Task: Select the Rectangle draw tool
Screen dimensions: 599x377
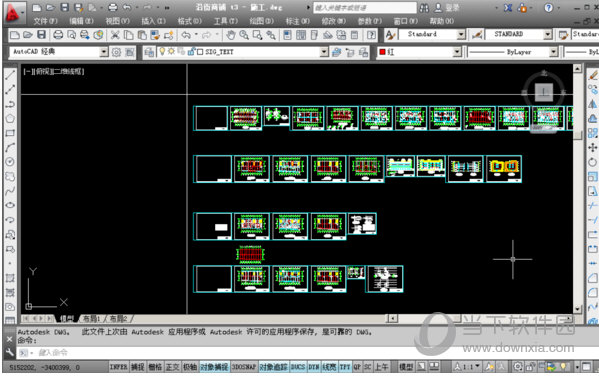Action: click(10, 133)
